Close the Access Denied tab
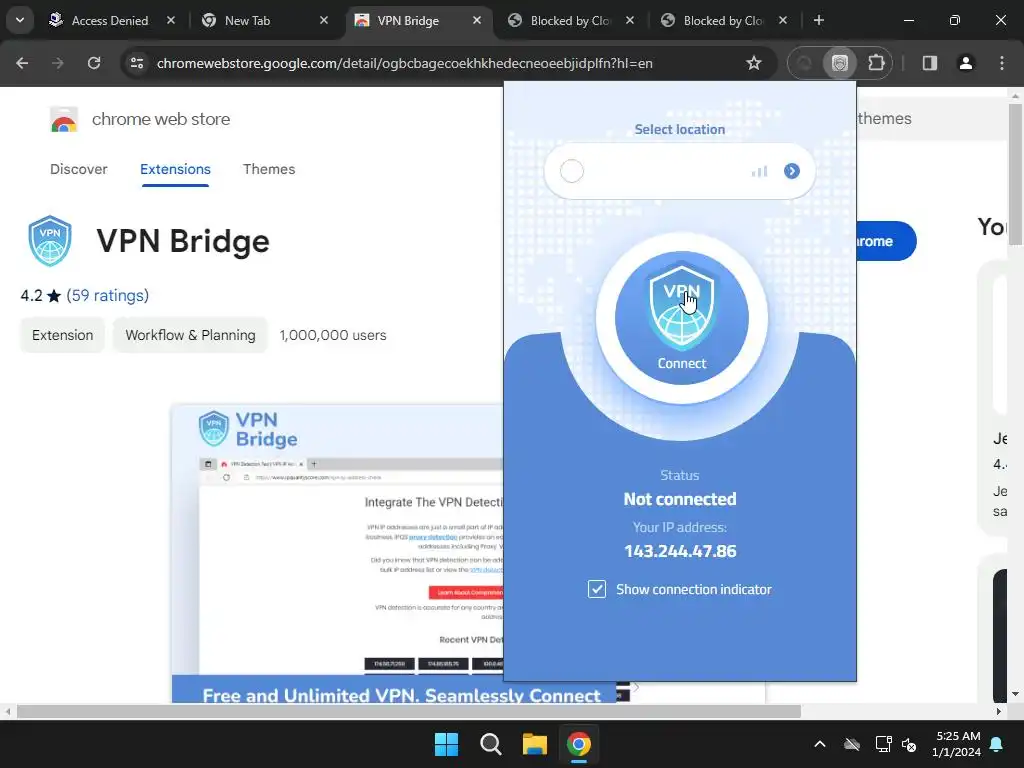1024x768 pixels. [171, 20]
